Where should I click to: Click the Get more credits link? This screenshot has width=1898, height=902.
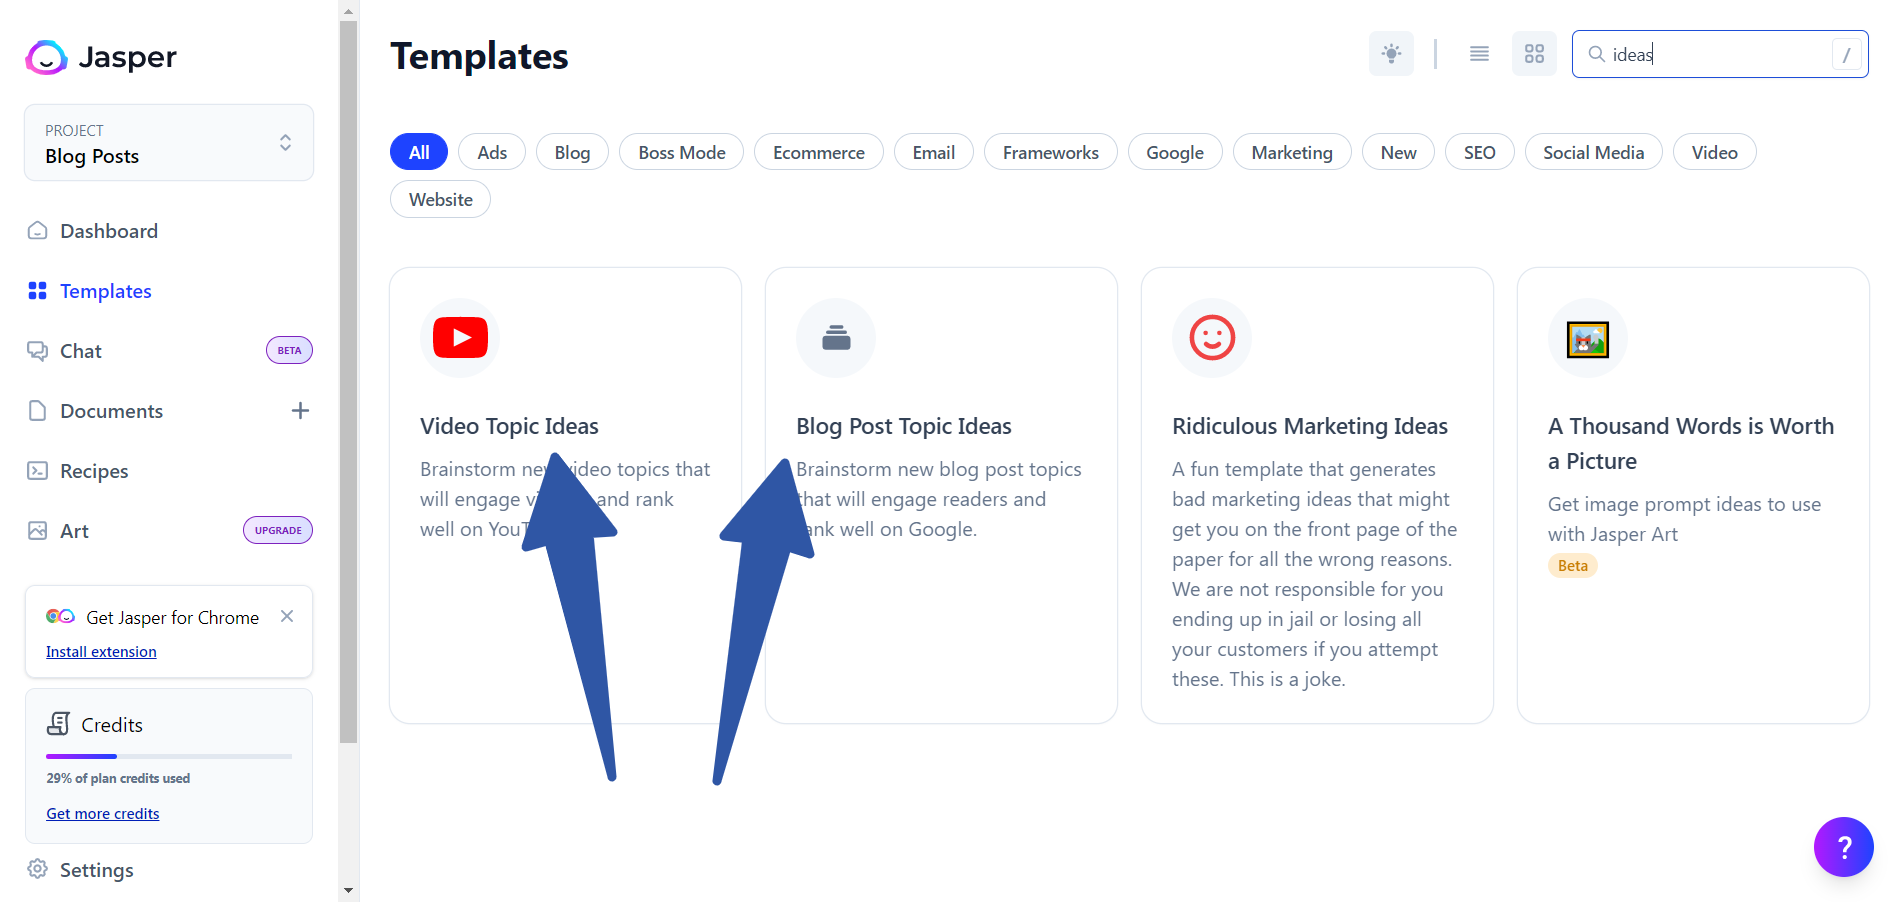coord(103,814)
